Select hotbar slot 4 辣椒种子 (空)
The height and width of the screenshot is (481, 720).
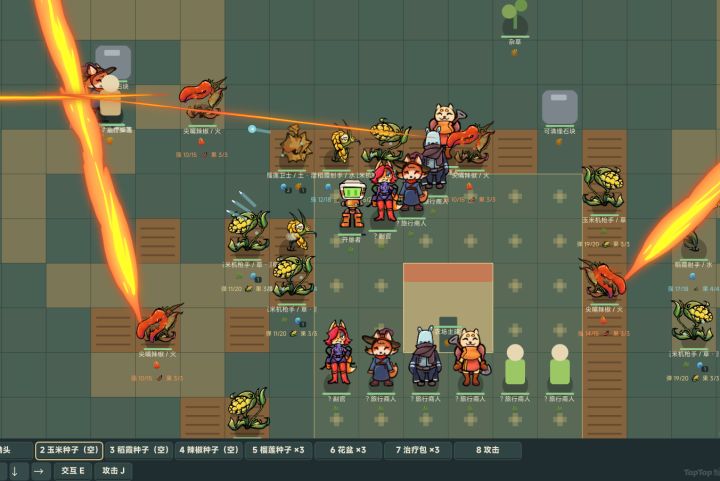point(209,450)
